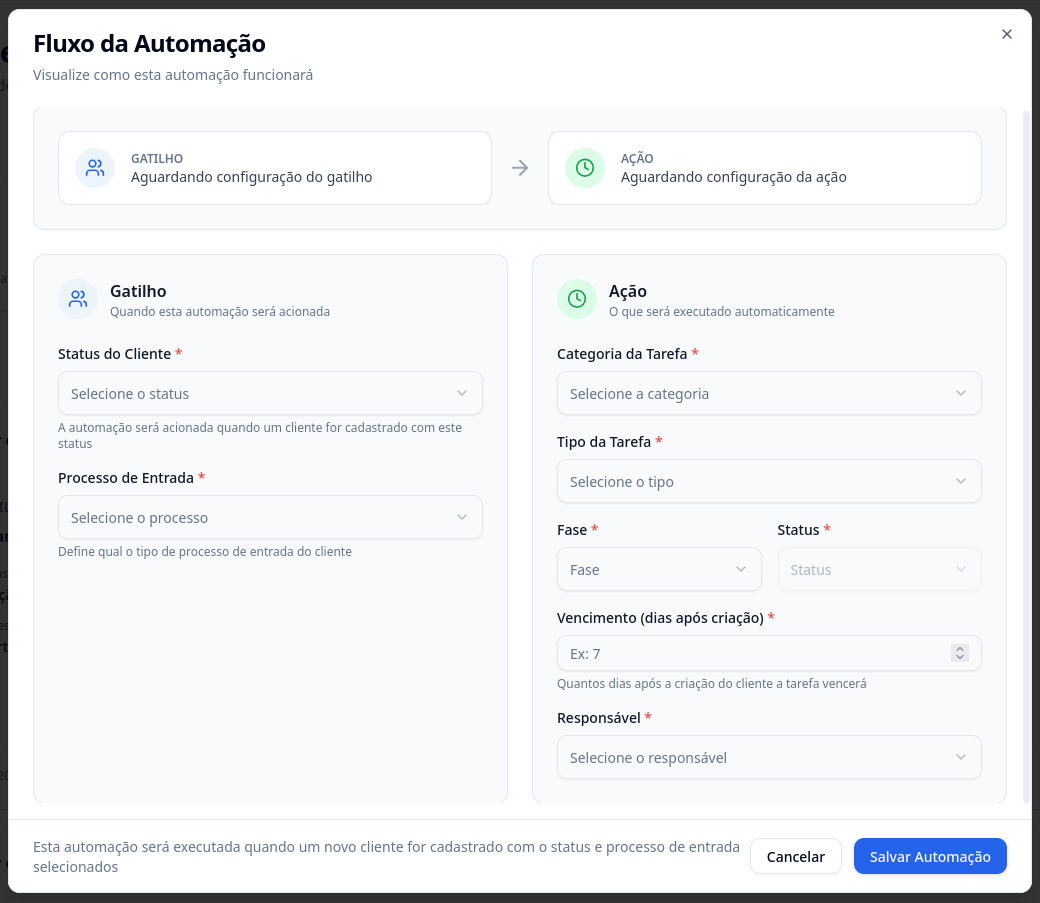Open the Status do Cliente dropdown

click(270, 394)
